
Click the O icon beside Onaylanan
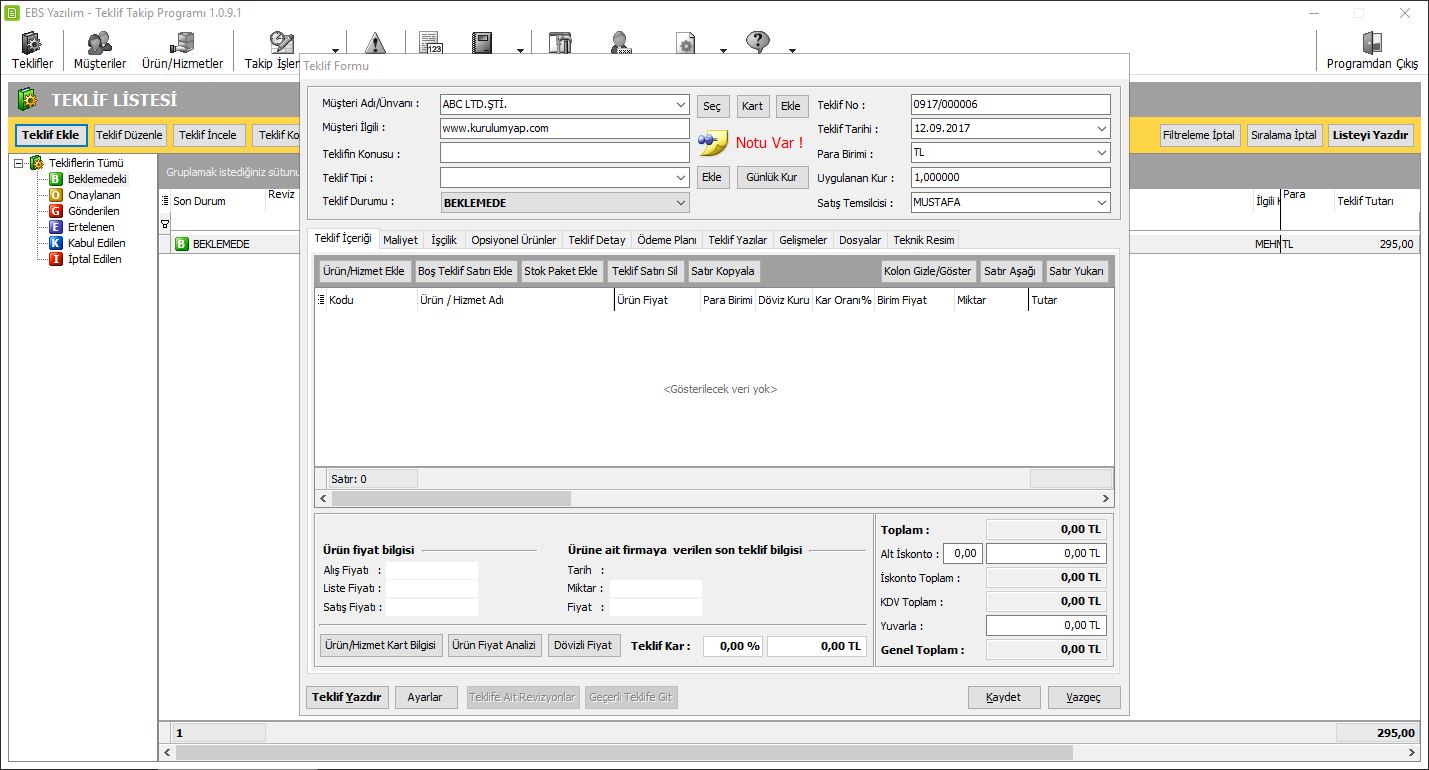point(57,195)
